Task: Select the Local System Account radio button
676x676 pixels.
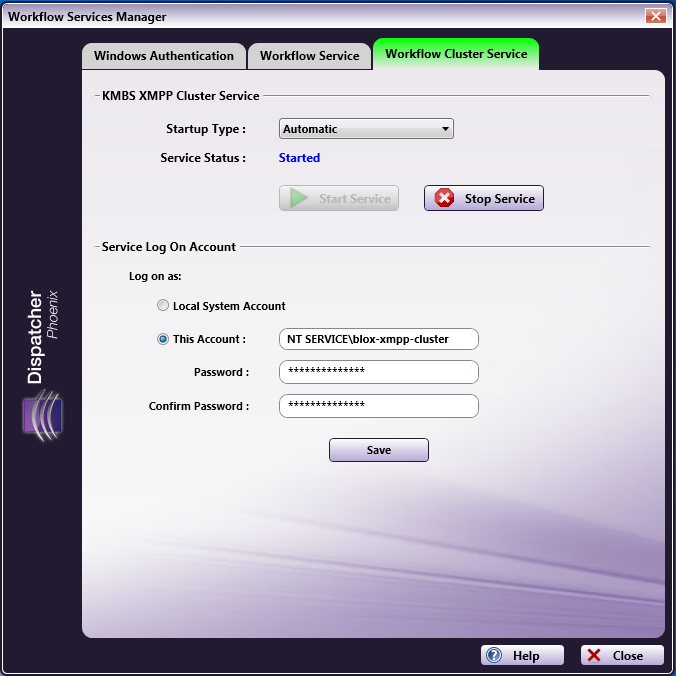Action: point(163,306)
